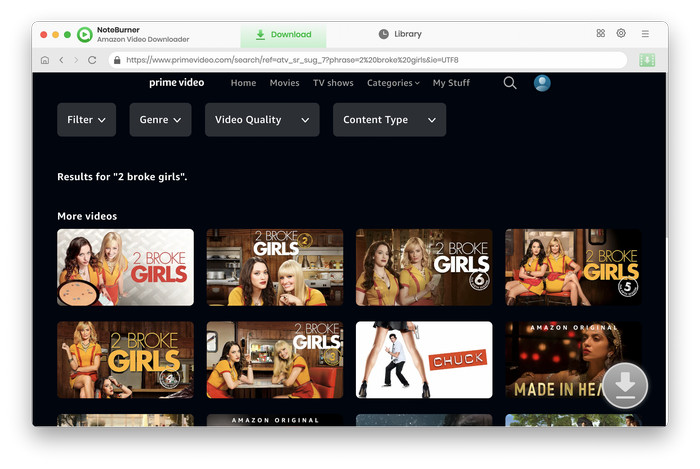Navigate back with the left arrow

pyautogui.click(x=62, y=60)
